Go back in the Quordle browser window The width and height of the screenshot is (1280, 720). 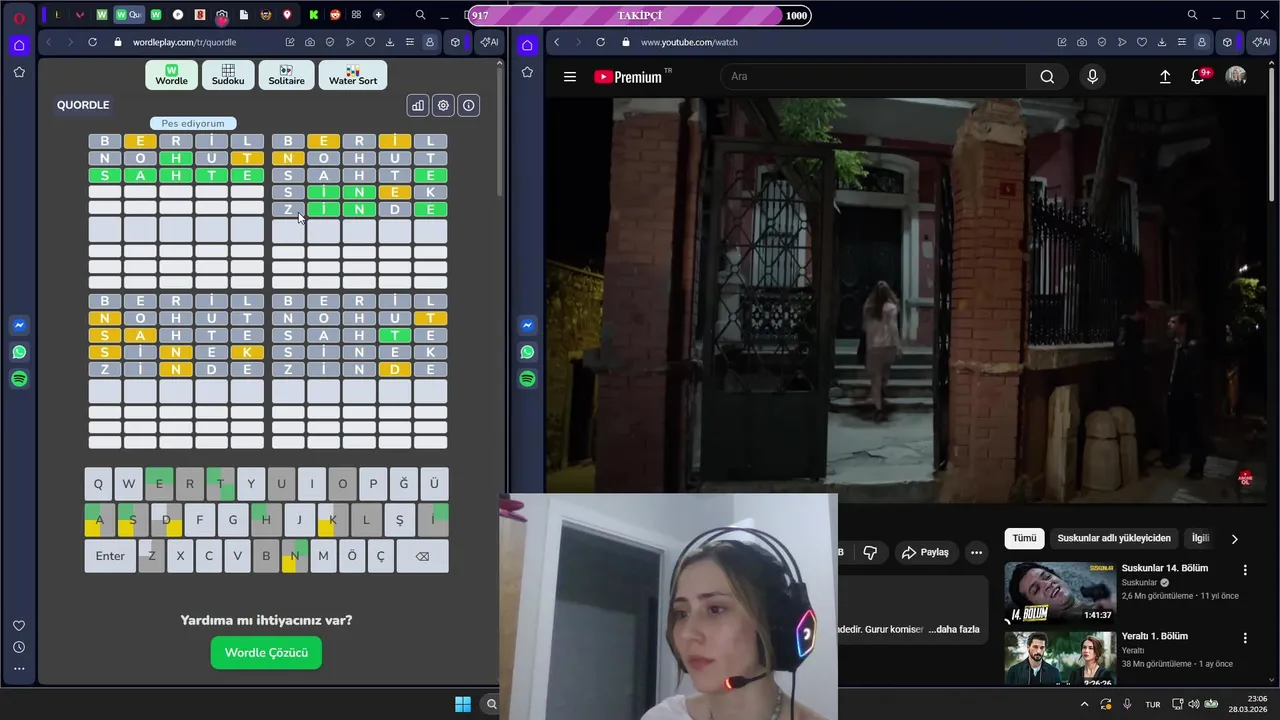(48, 42)
